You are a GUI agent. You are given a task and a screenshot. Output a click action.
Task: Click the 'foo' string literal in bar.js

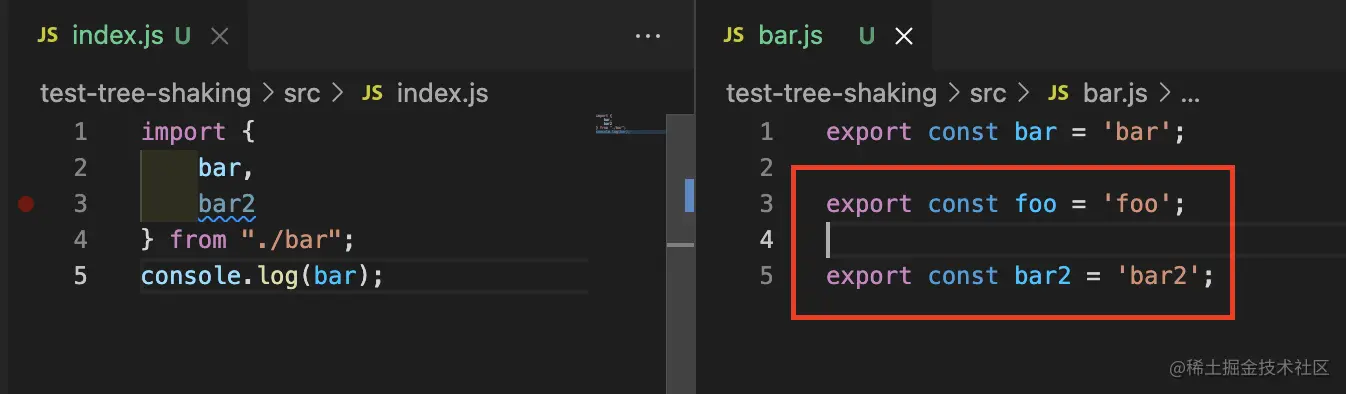tap(1137, 204)
